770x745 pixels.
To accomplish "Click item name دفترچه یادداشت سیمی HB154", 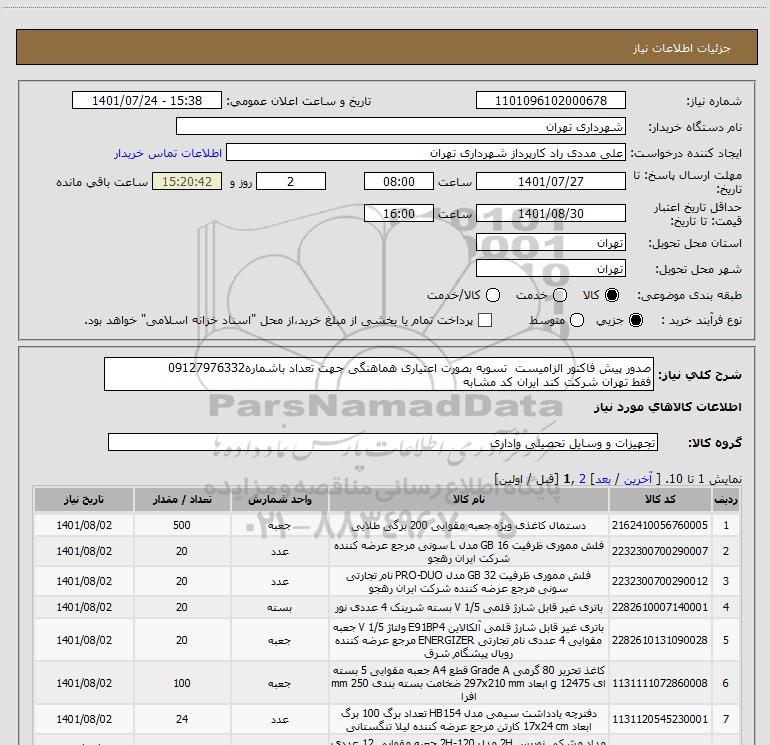I will point(468,719).
